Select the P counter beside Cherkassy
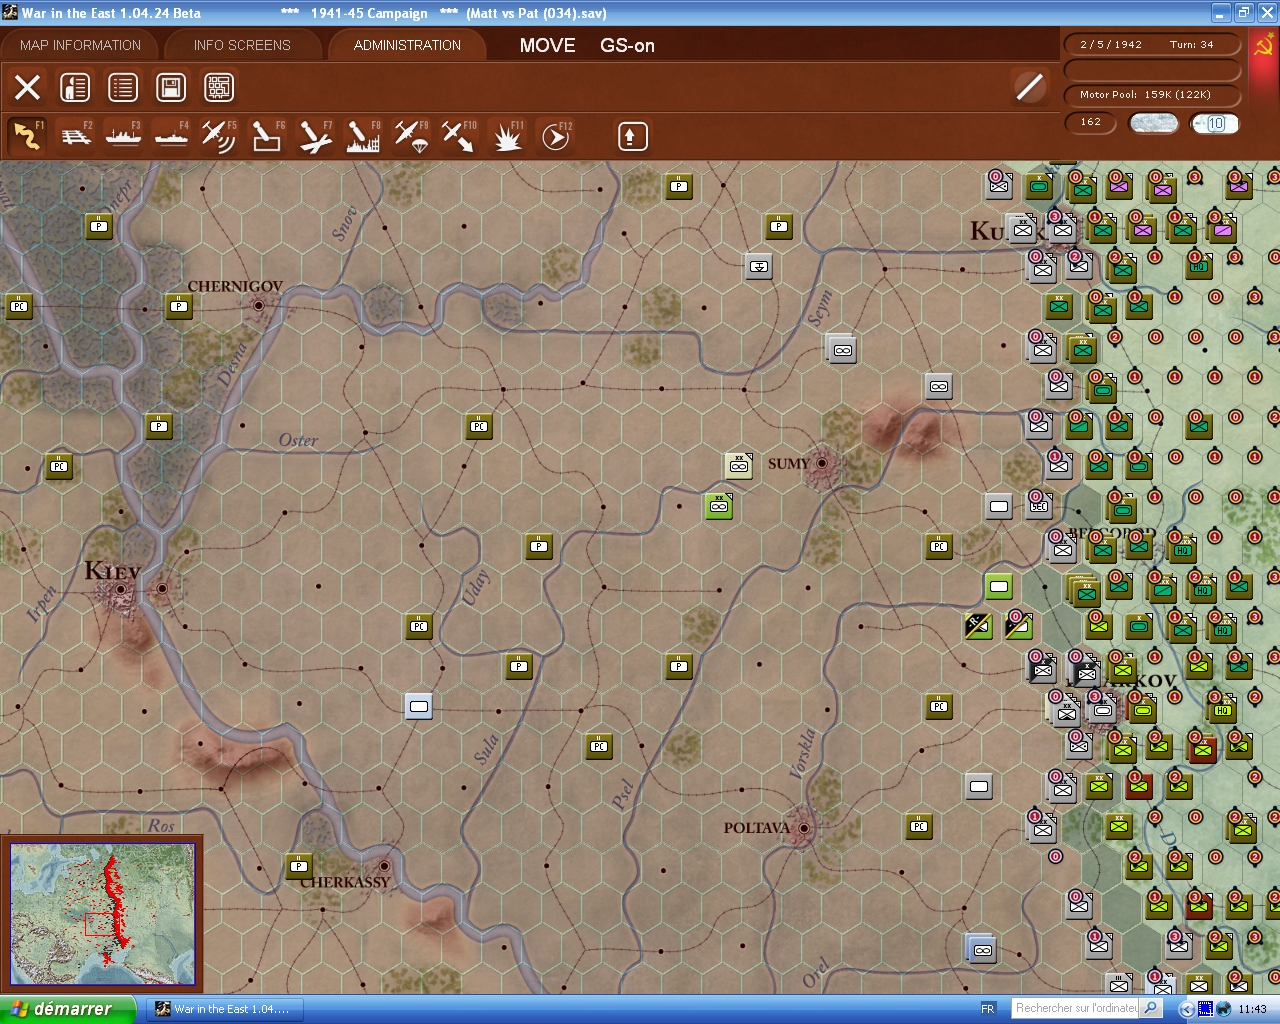This screenshot has height=1024, width=1280. (299, 866)
